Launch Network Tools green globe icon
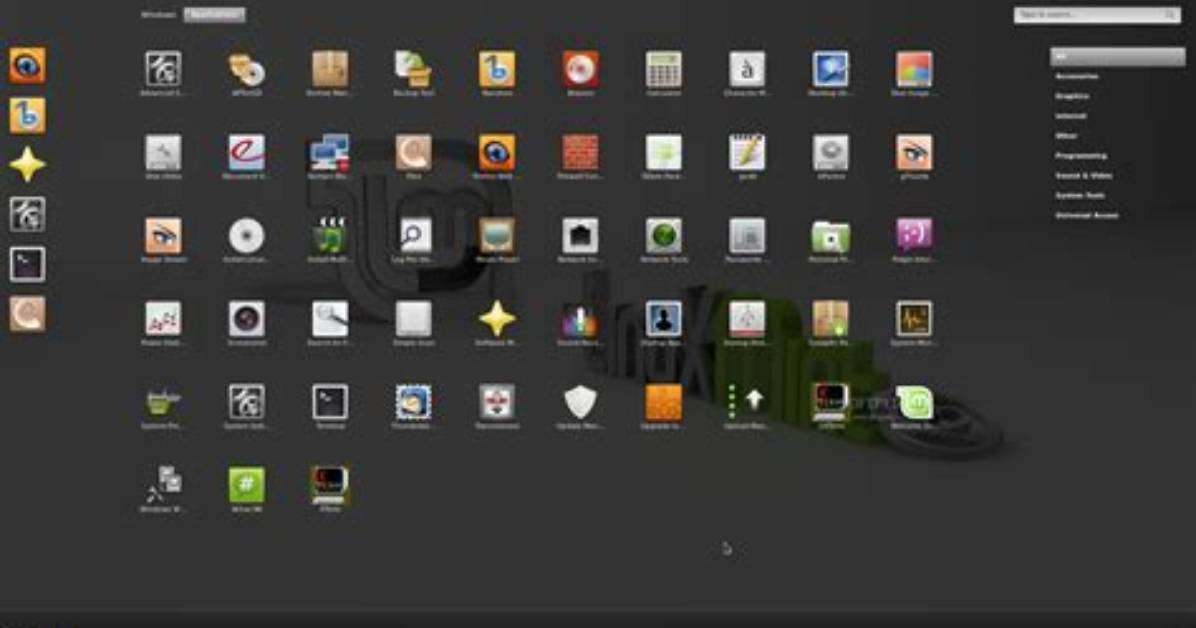 664,236
